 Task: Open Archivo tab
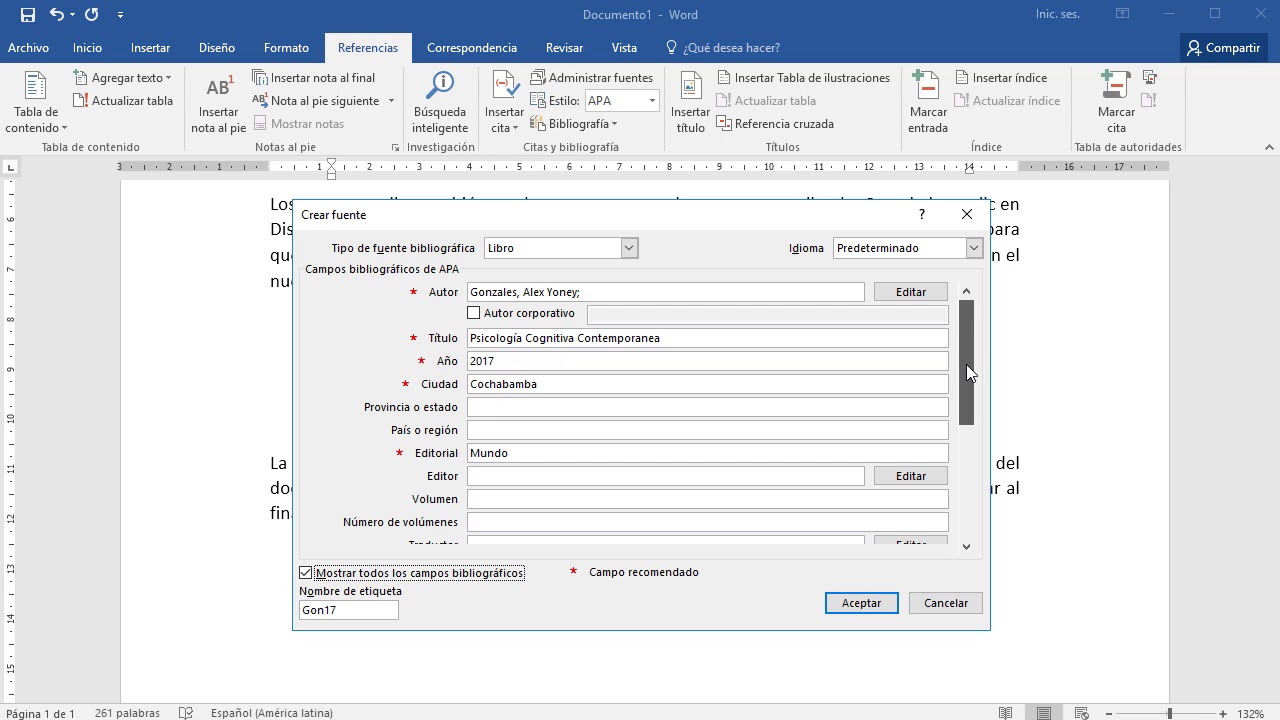(28, 48)
